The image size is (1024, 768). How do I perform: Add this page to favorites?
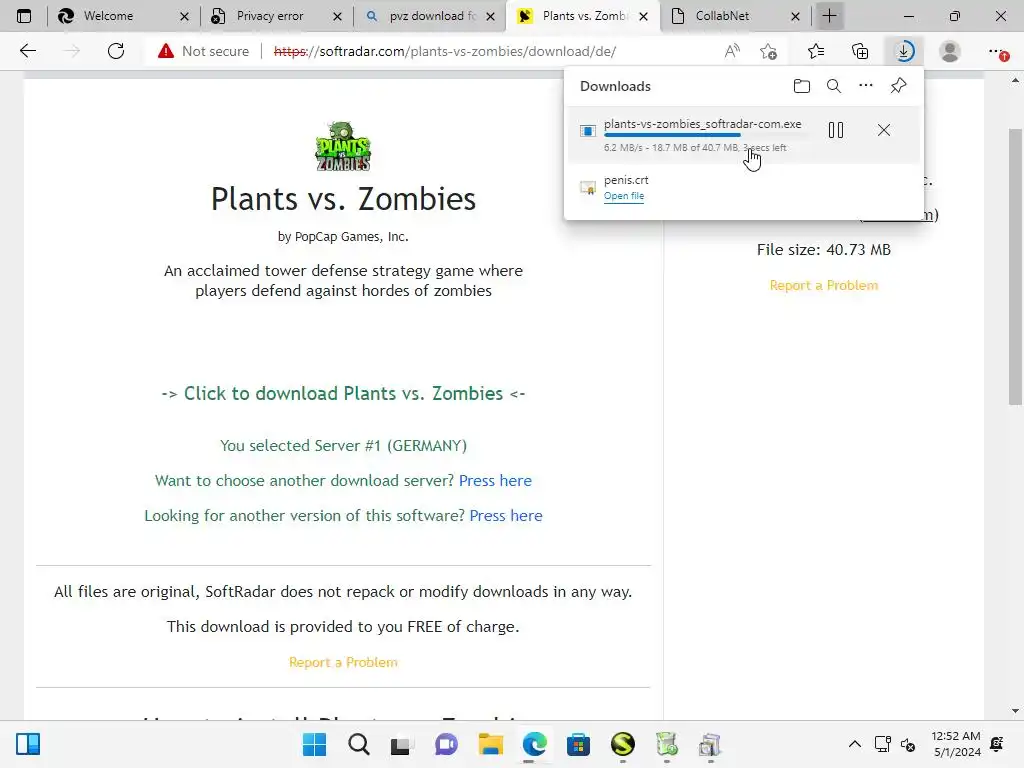769,51
